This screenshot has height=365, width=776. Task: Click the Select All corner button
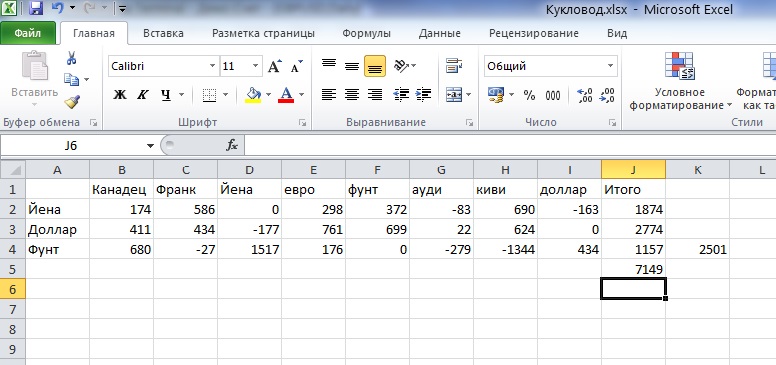12,170
